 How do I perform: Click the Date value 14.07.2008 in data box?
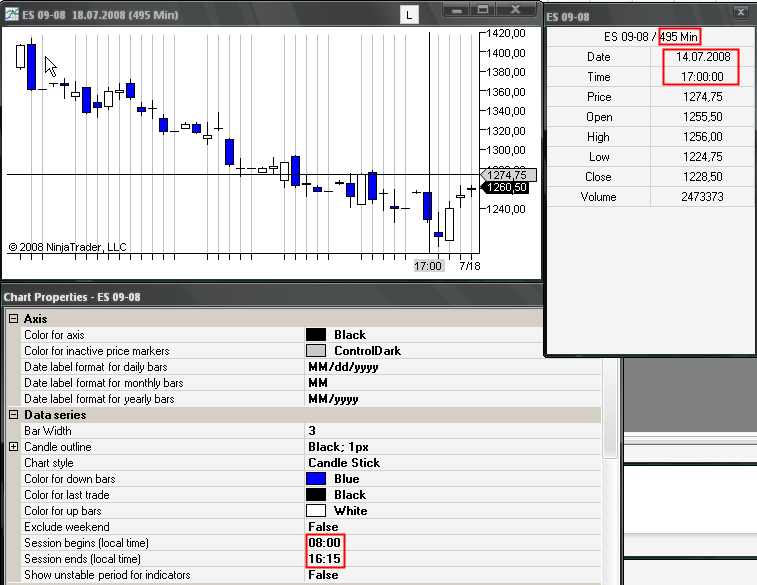(x=702, y=57)
